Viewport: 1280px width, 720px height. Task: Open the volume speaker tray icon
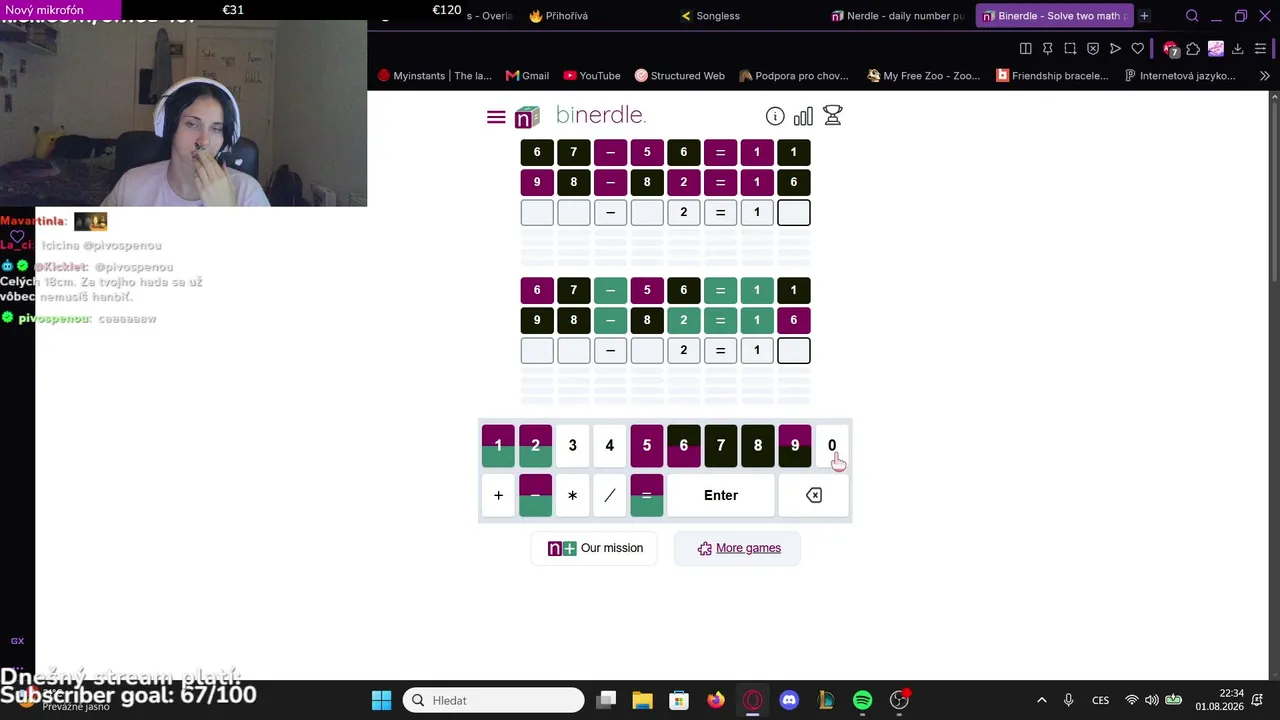click(1152, 700)
